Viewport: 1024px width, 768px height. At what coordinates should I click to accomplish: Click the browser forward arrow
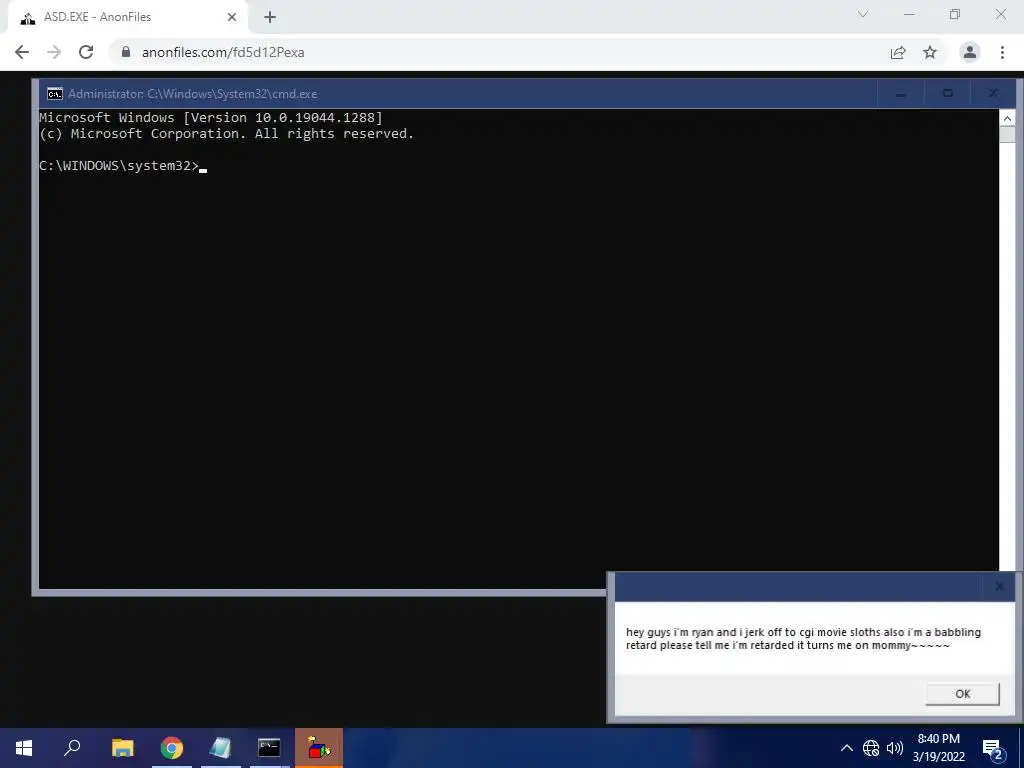(x=54, y=52)
